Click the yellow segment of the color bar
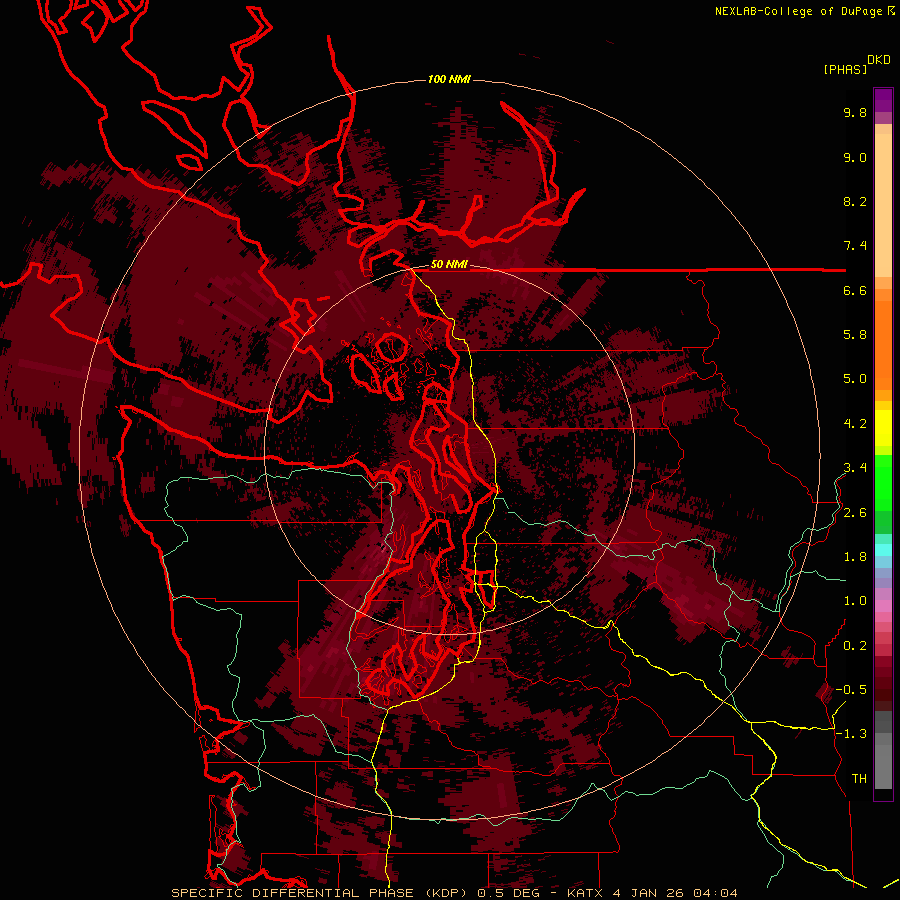 pyautogui.click(x=883, y=428)
